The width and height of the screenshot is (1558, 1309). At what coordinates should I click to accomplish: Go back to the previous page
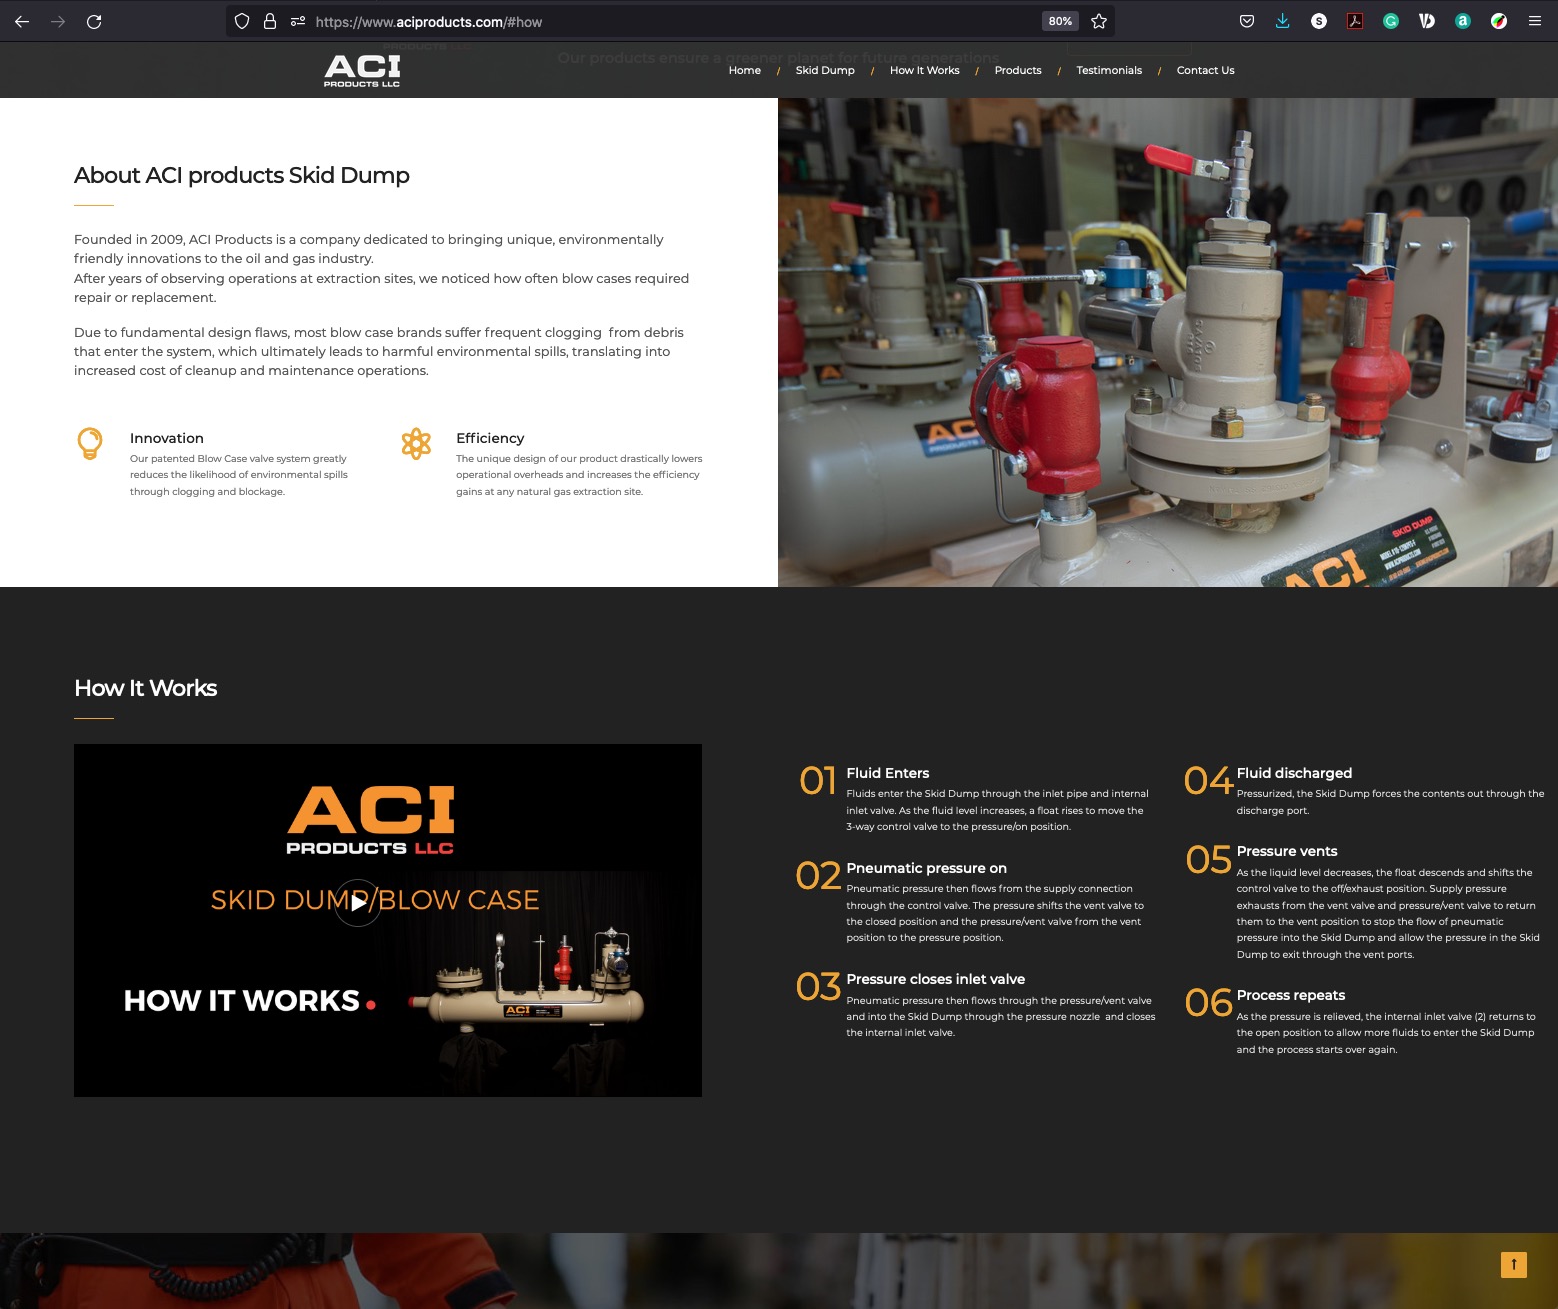point(22,21)
